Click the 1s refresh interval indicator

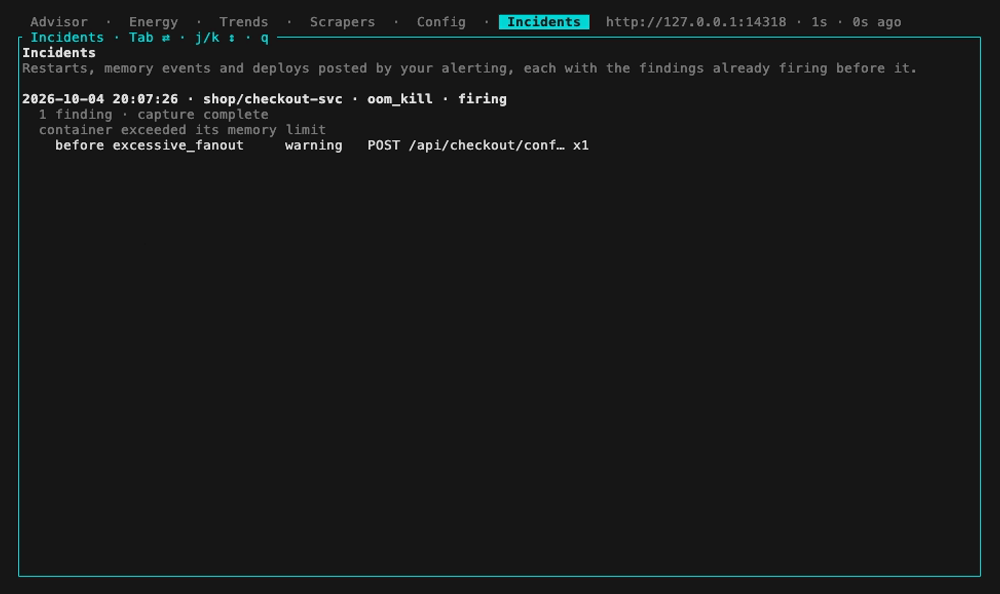tap(819, 22)
